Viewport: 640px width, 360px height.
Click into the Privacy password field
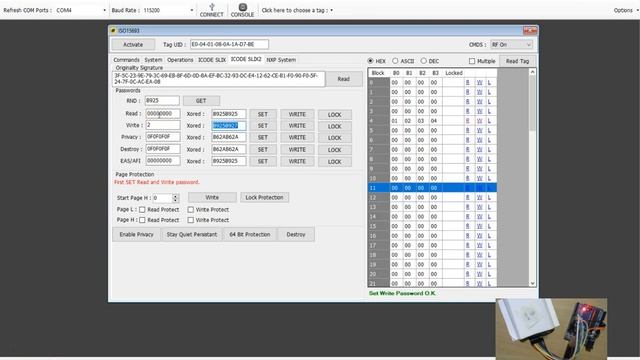pos(163,137)
